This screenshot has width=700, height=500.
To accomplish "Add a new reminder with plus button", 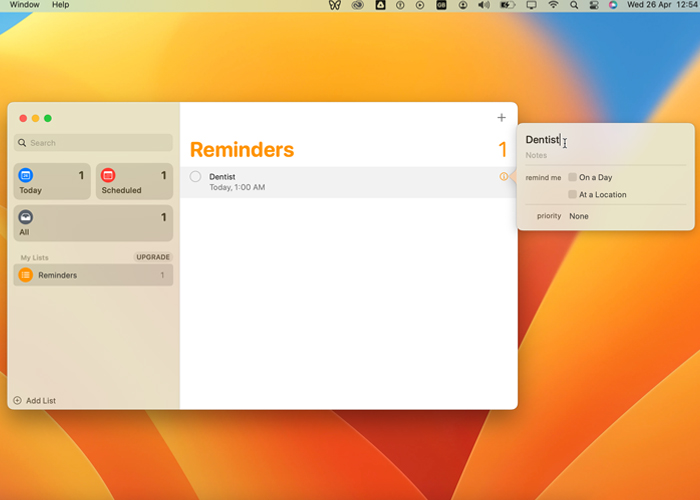I will pos(501,117).
